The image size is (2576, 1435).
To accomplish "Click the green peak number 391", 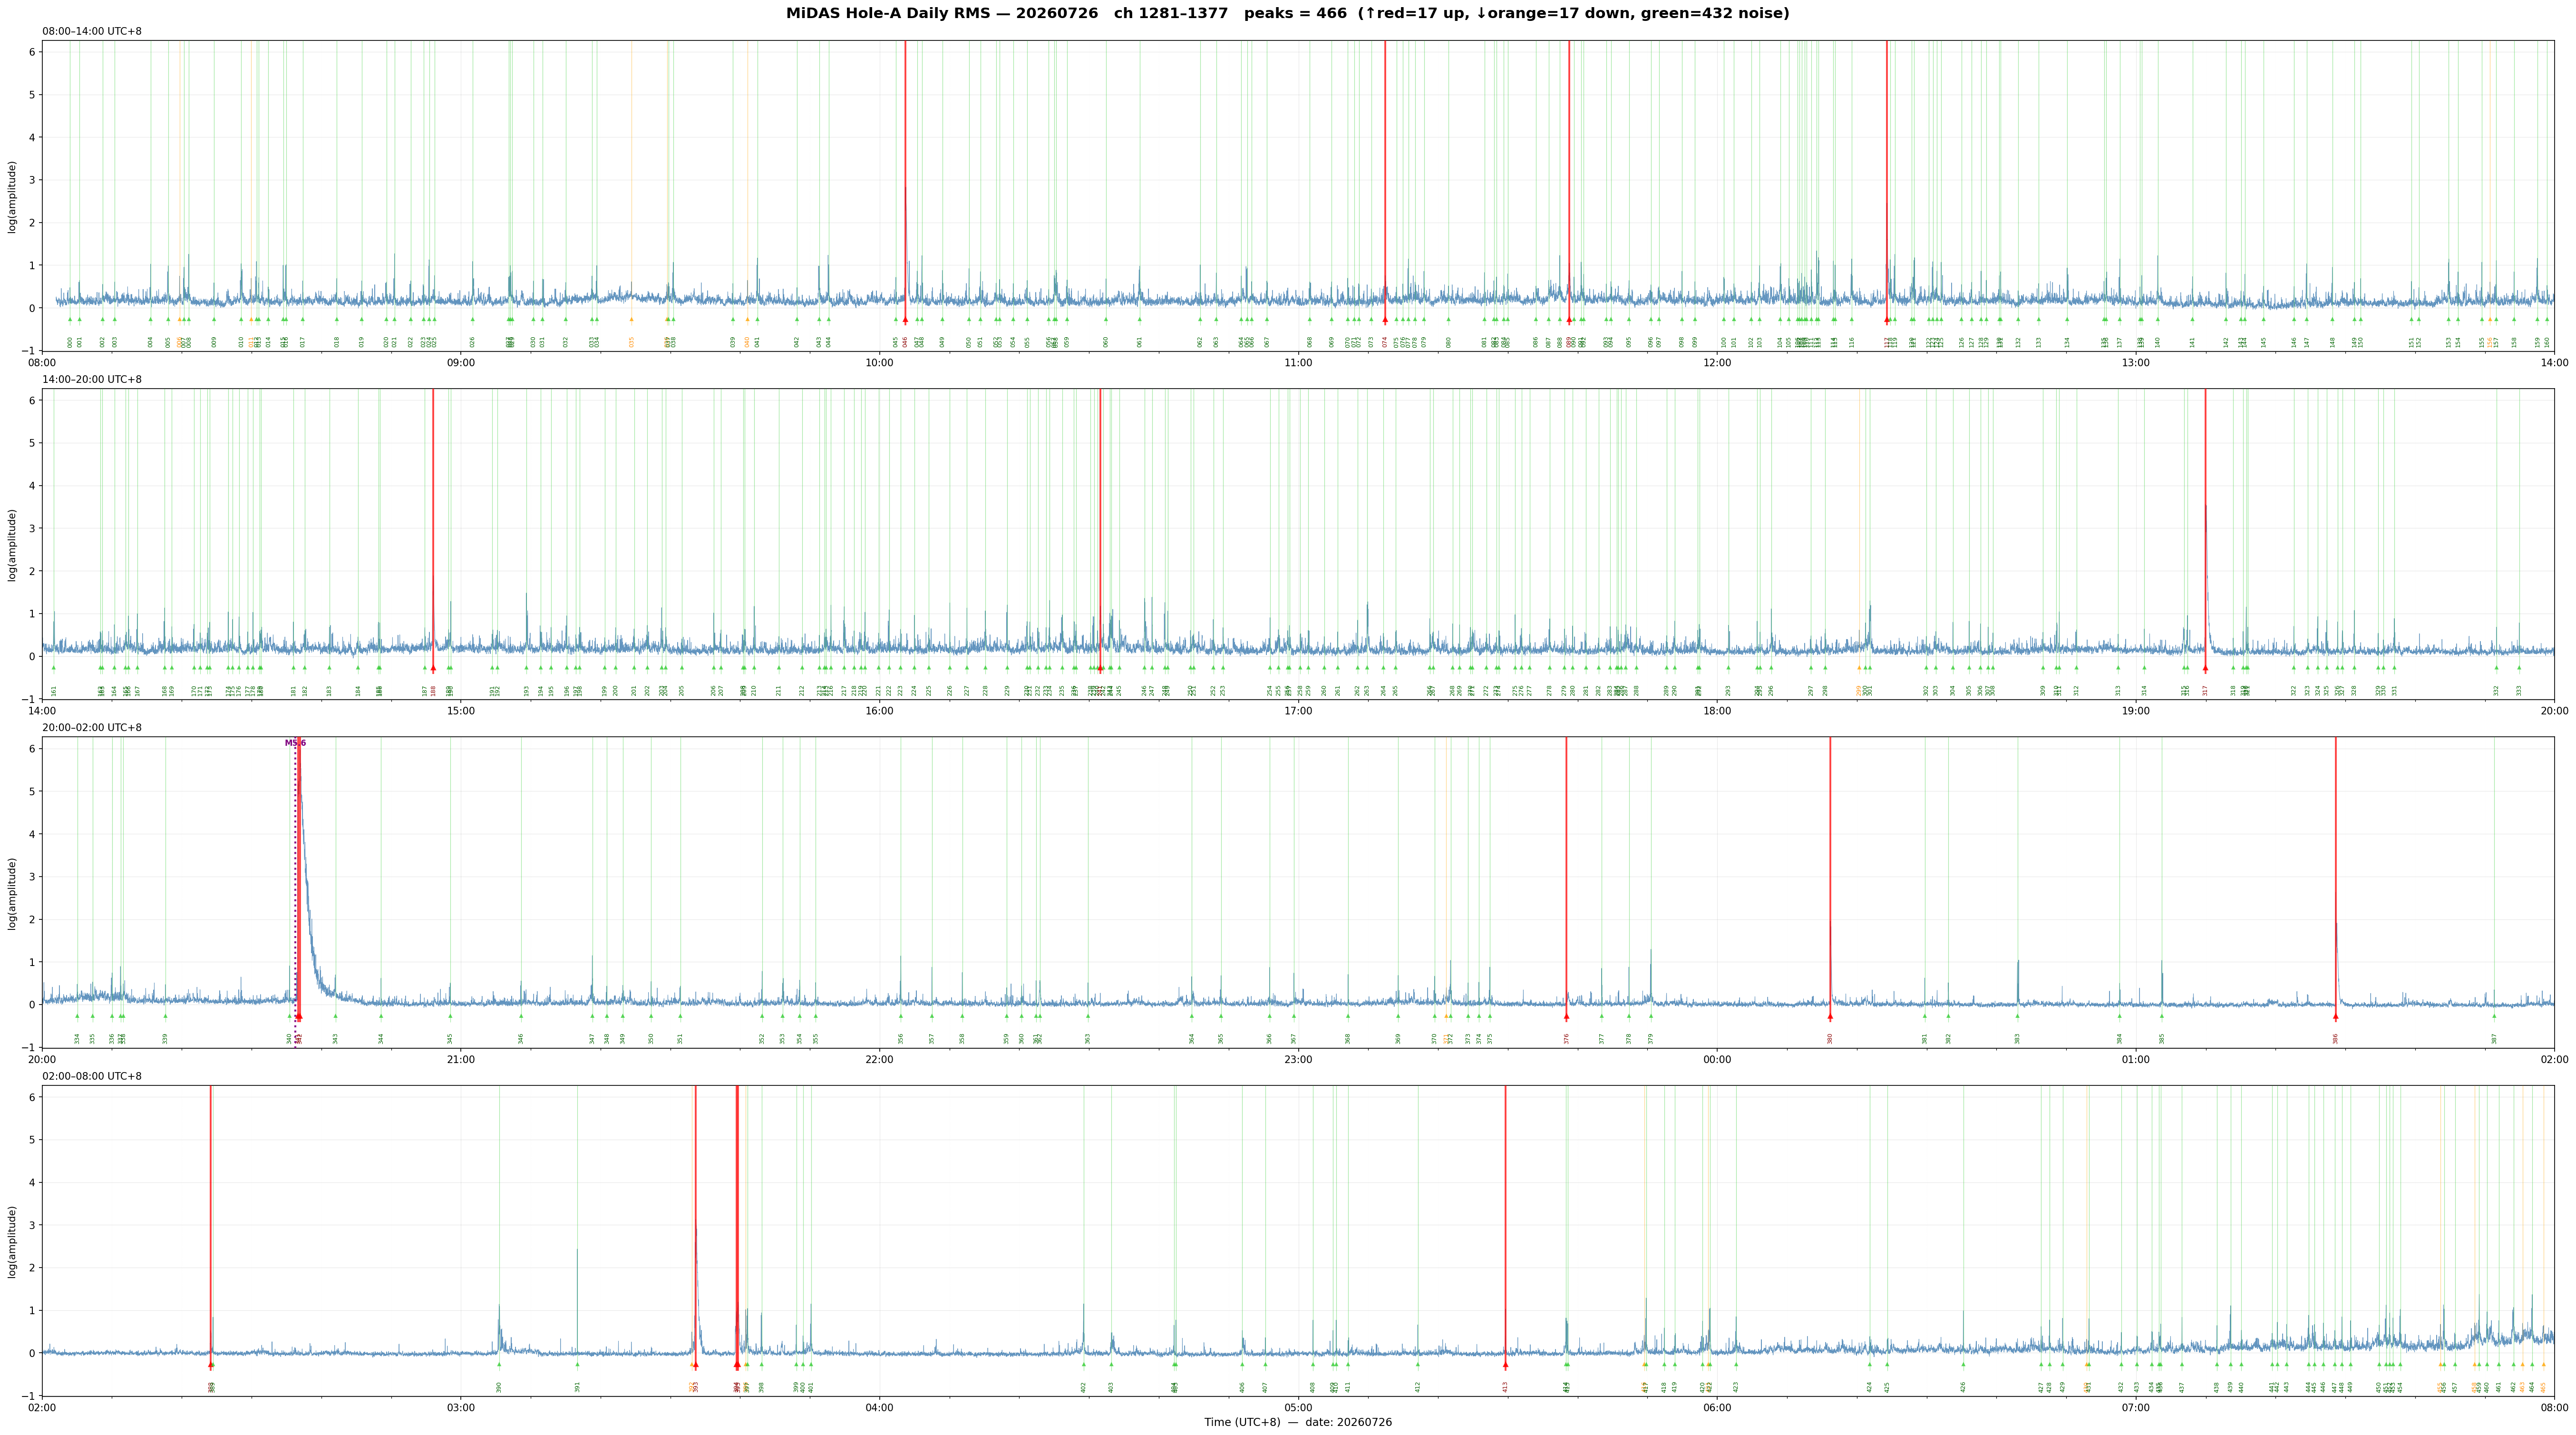I will click(x=577, y=1387).
